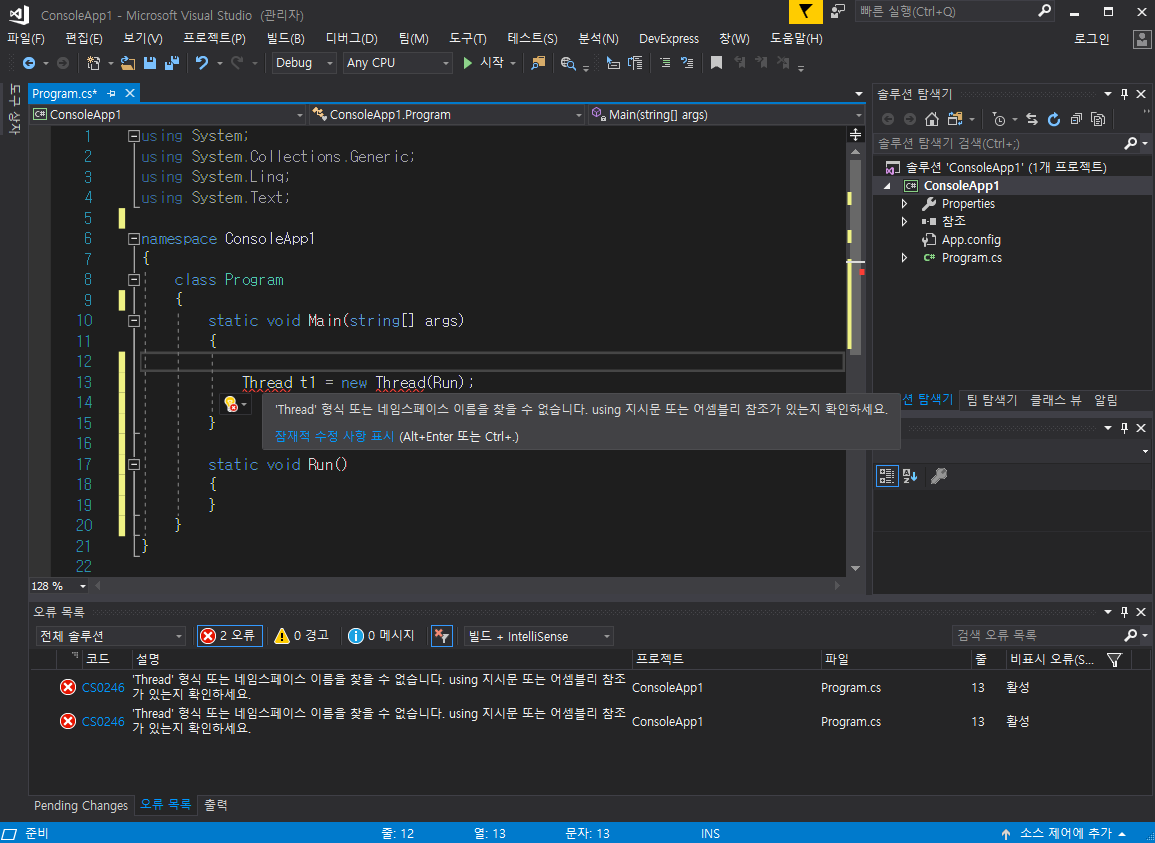This screenshot has width=1155, height=843.
Task: Switch to the Pending Changes tab
Action: (81, 805)
